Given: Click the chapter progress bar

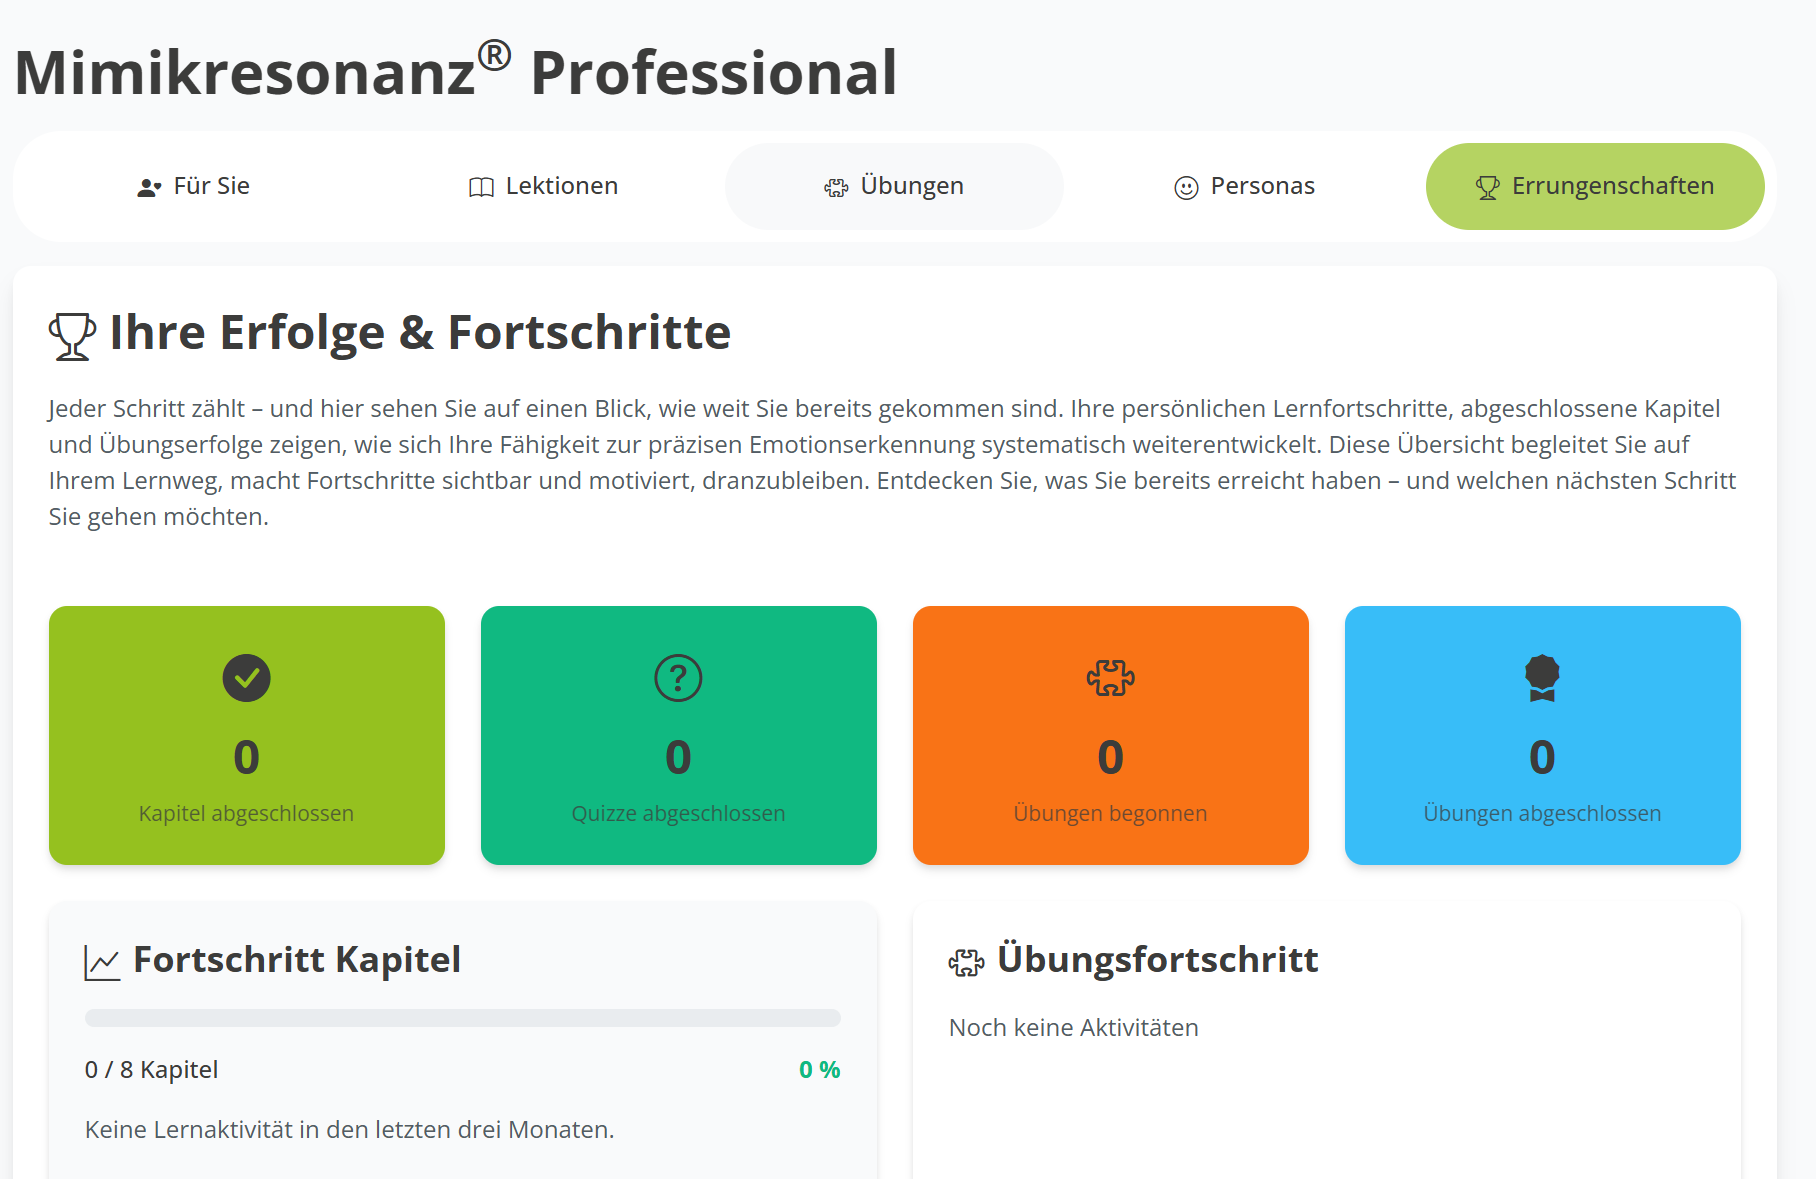Looking at the screenshot, I should coord(462,1018).
